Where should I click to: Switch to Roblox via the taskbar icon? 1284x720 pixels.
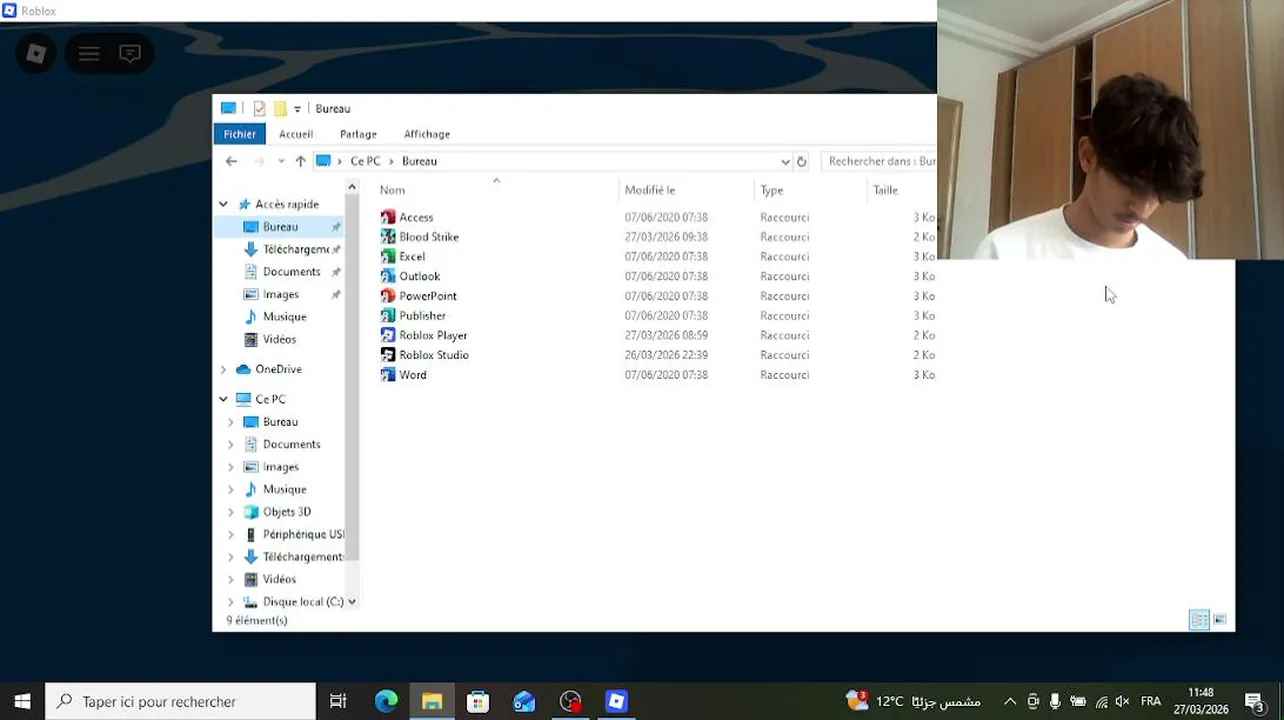[616, 701]
